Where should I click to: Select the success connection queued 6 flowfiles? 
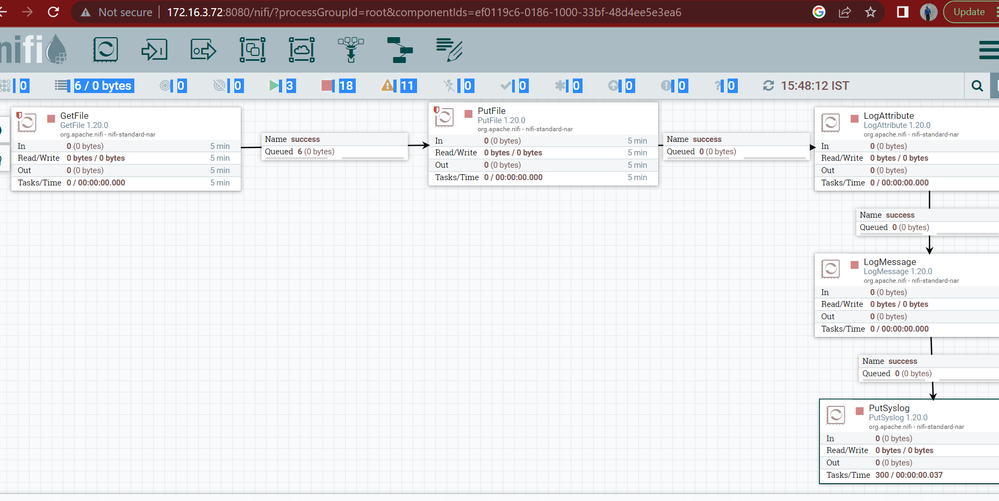[334, 146]
